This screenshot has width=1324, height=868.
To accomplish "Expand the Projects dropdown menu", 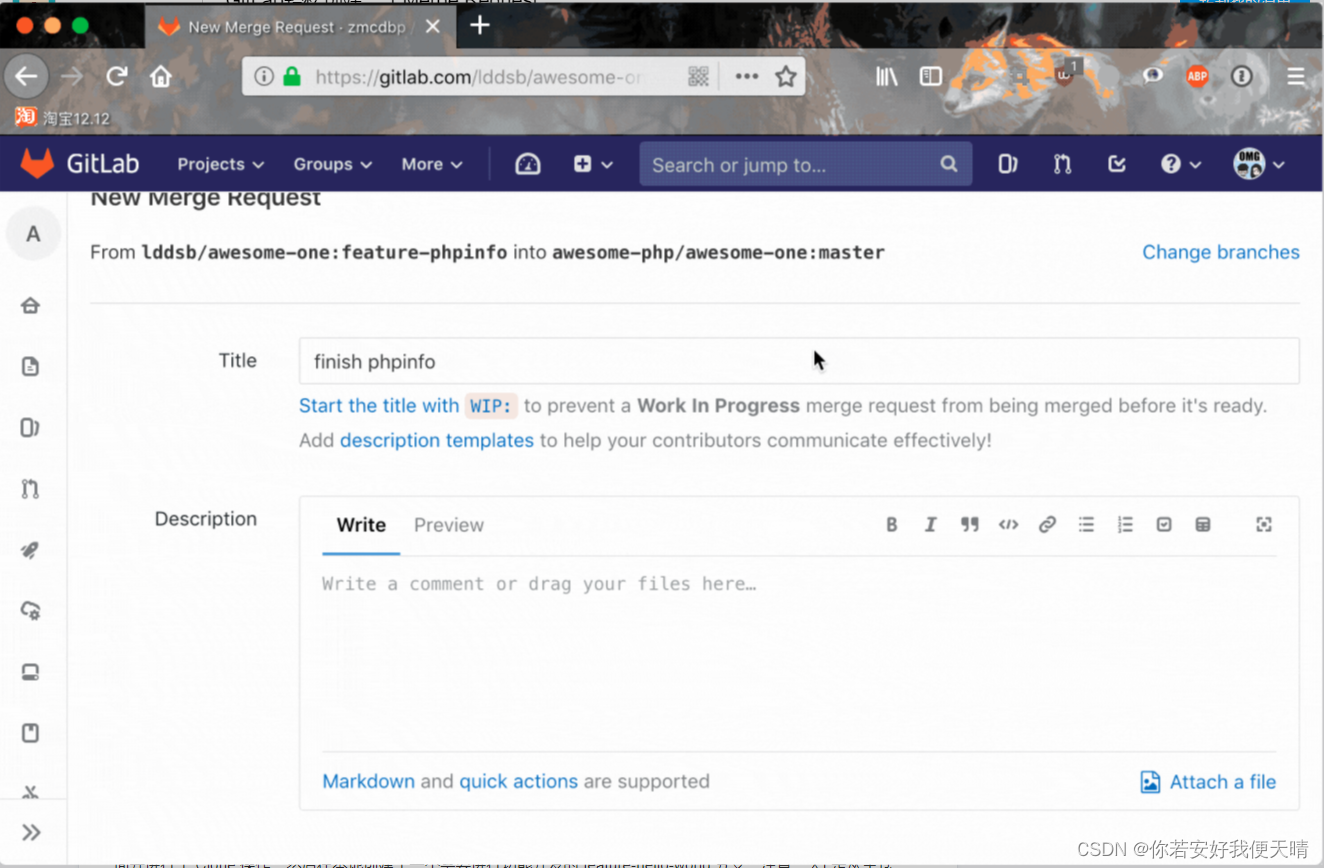I will tap(219, 163).
